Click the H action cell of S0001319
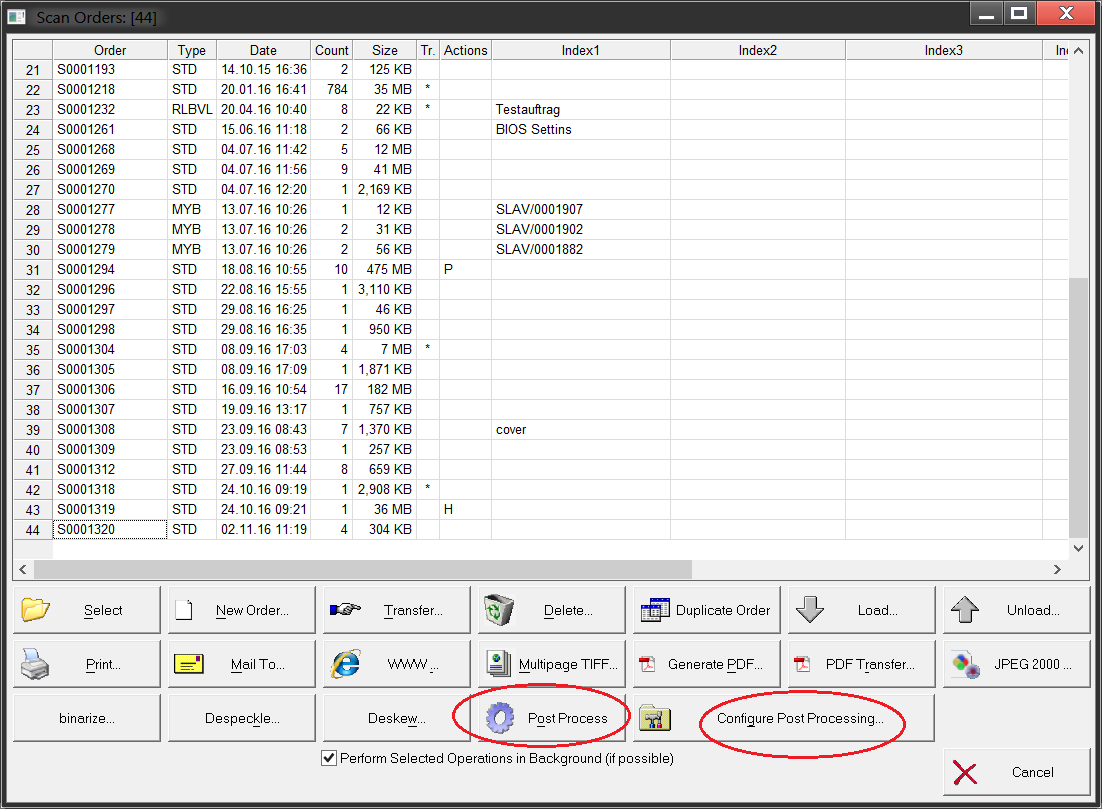 click(x=465, y=510)
